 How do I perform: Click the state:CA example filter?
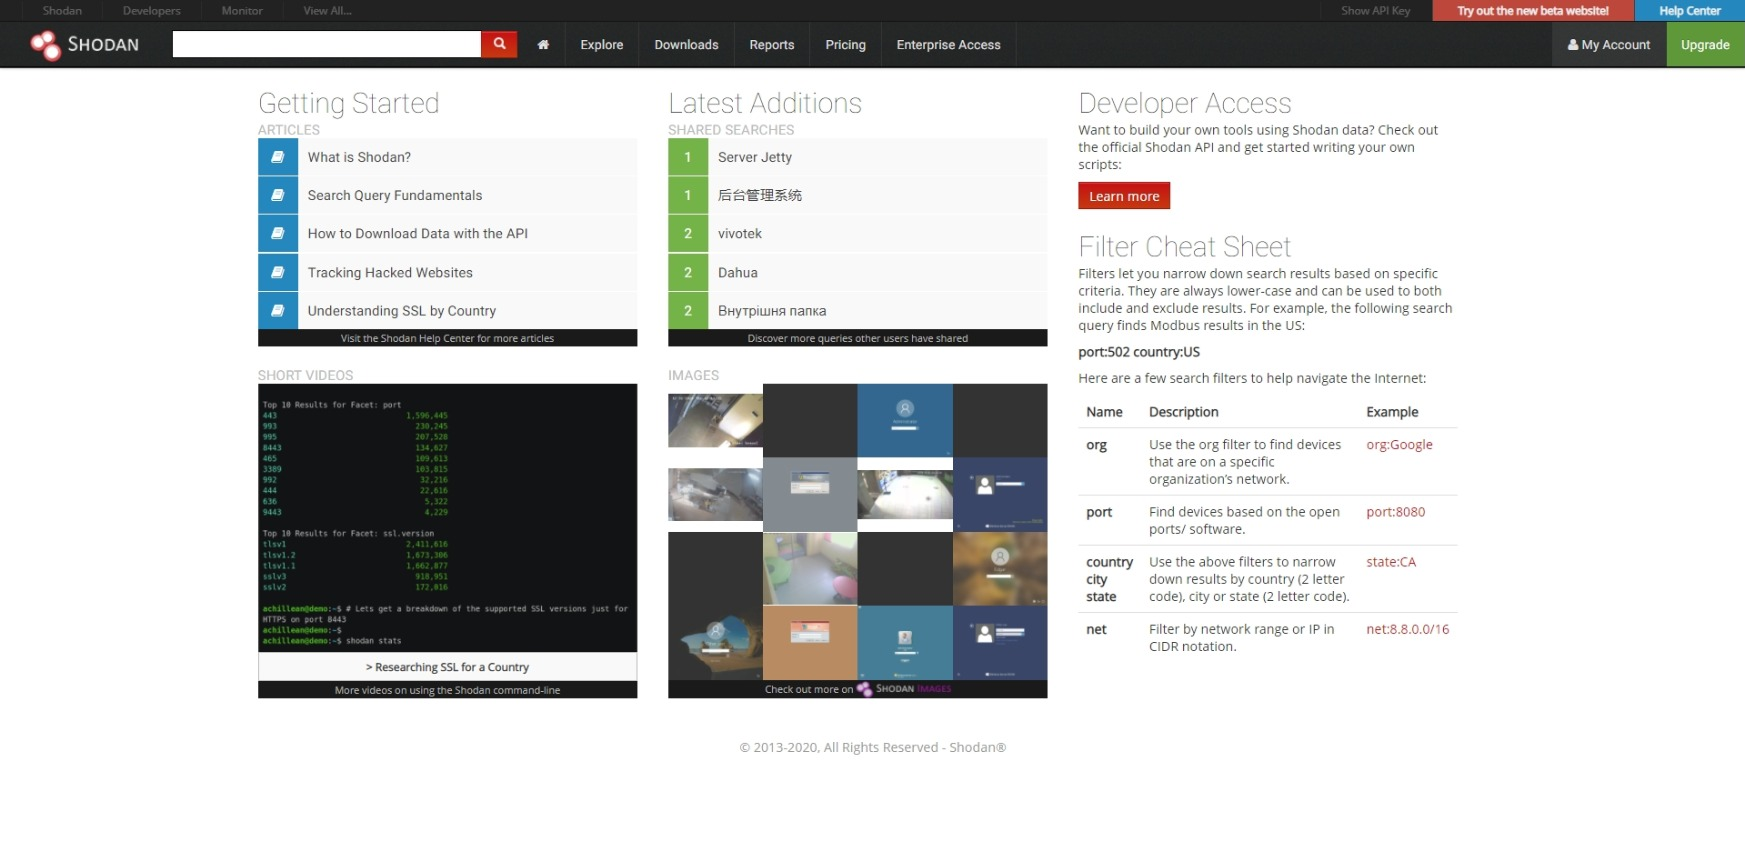1391,562
